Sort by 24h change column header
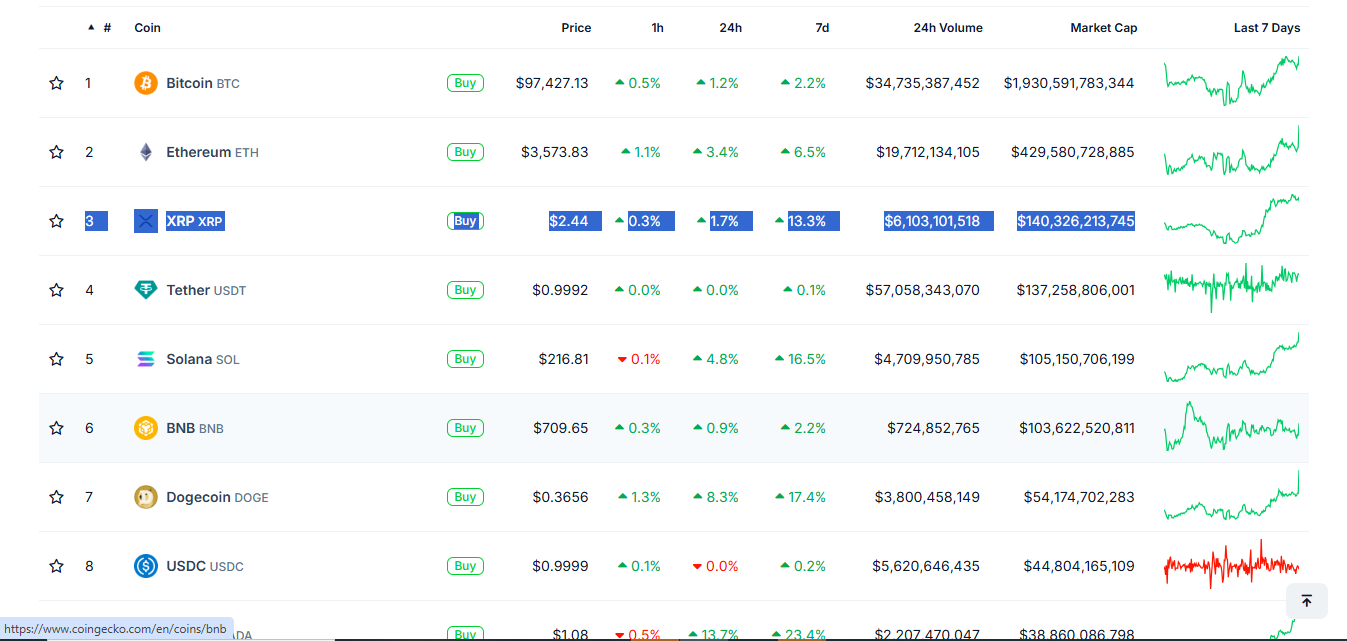 [x=730, y=28]
